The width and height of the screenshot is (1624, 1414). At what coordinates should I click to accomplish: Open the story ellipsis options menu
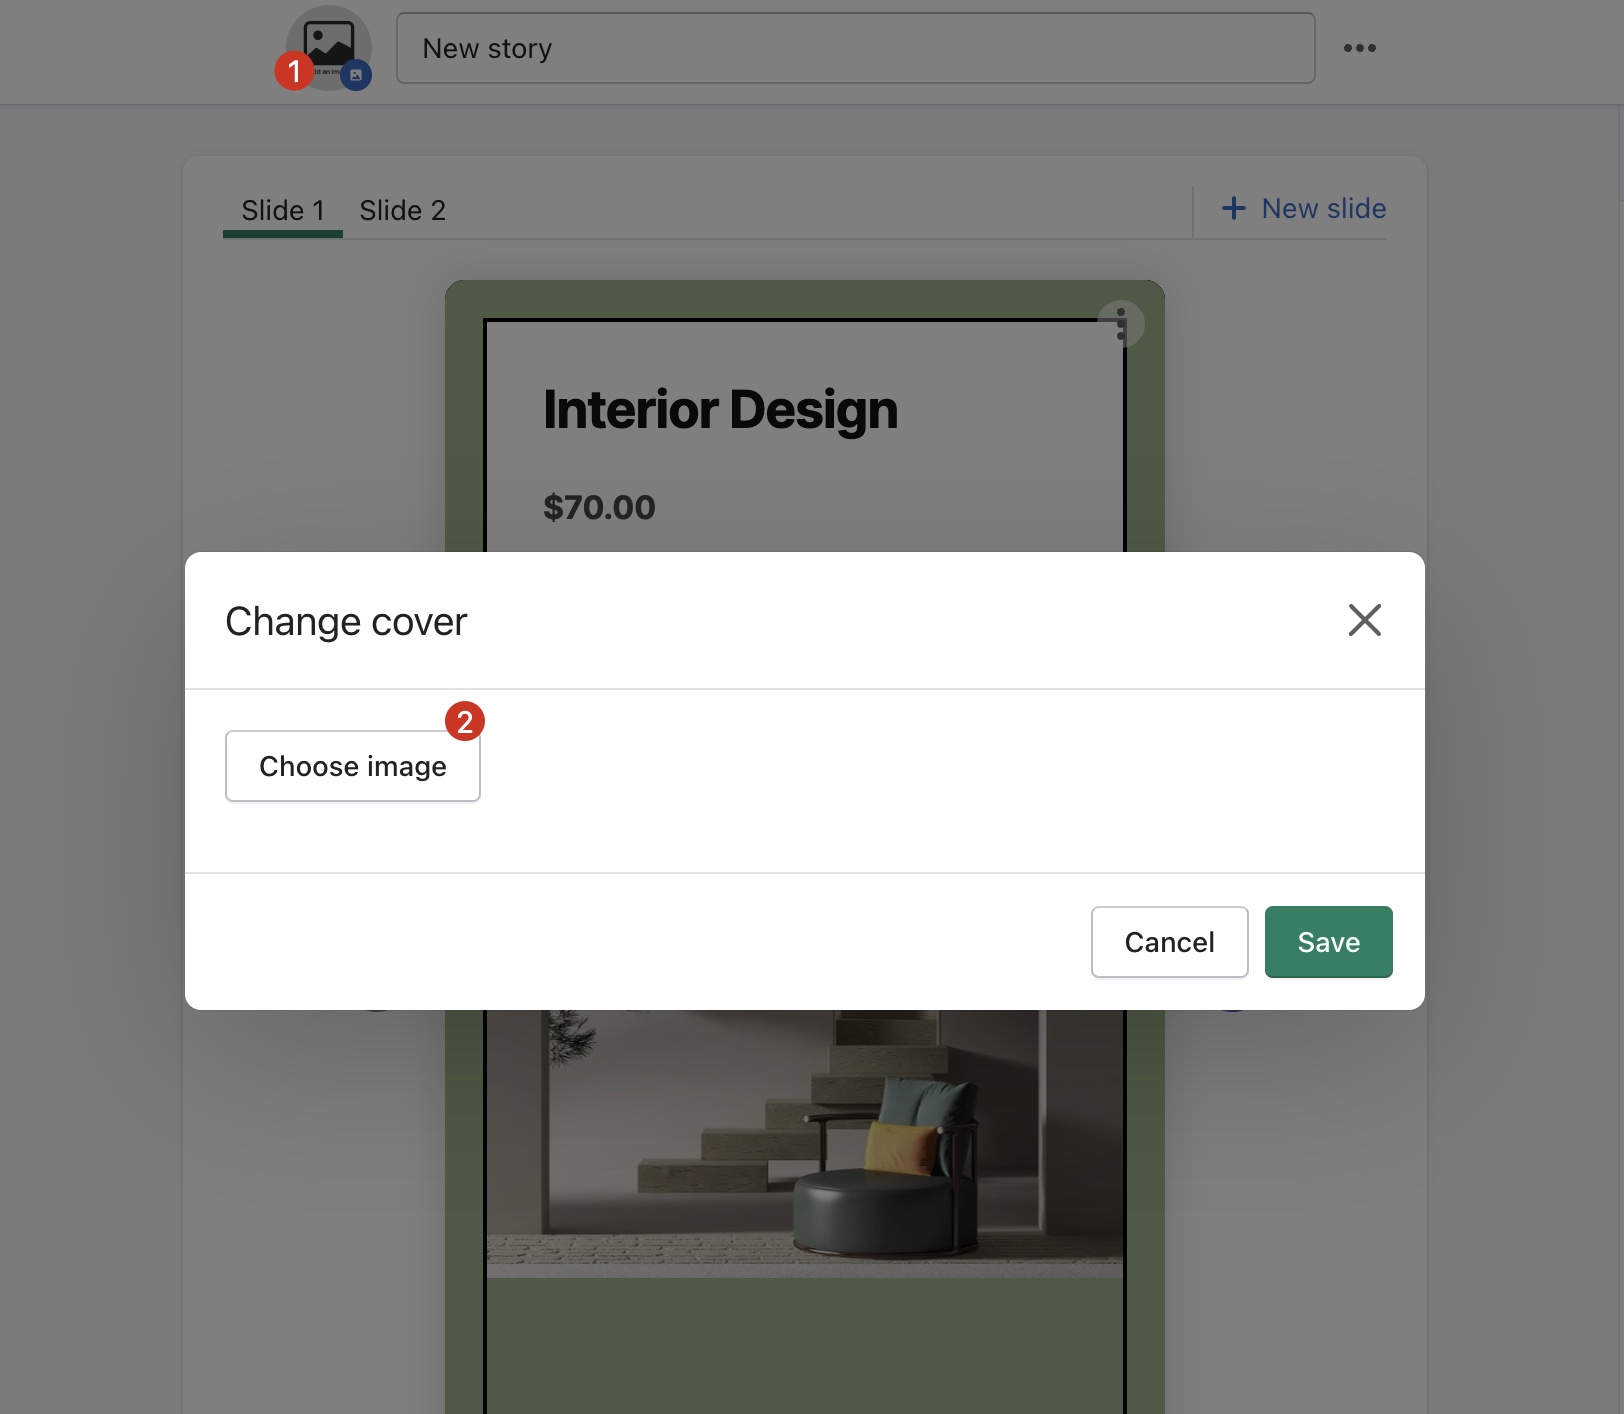[x=1359, y=48]
